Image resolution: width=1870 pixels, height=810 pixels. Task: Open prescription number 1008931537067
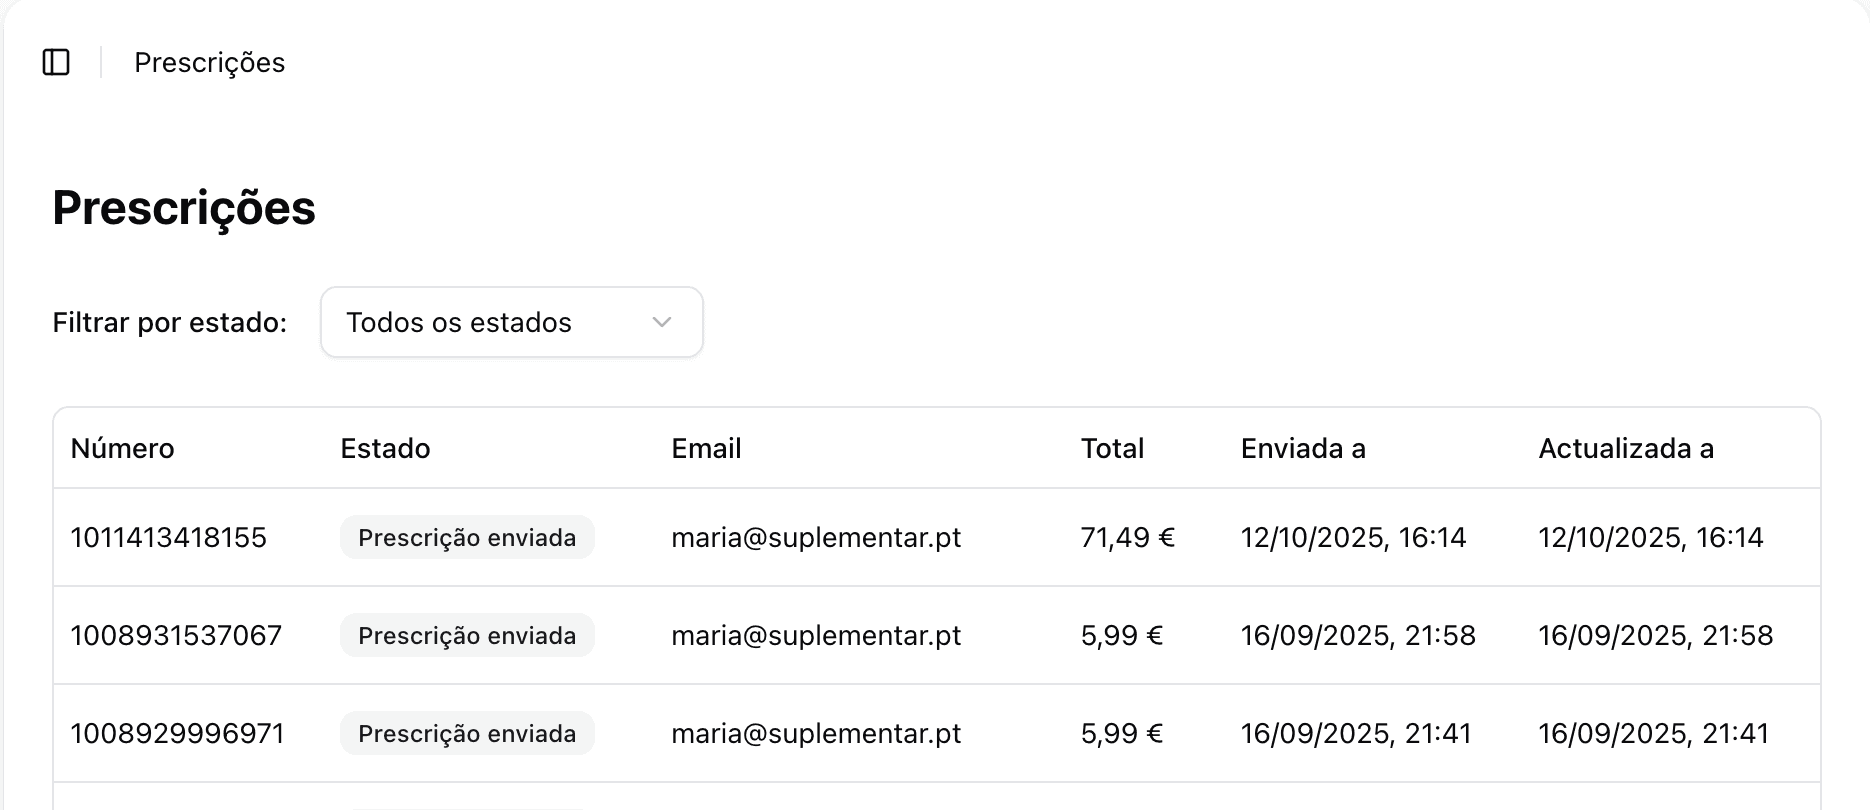pos(176,635)
